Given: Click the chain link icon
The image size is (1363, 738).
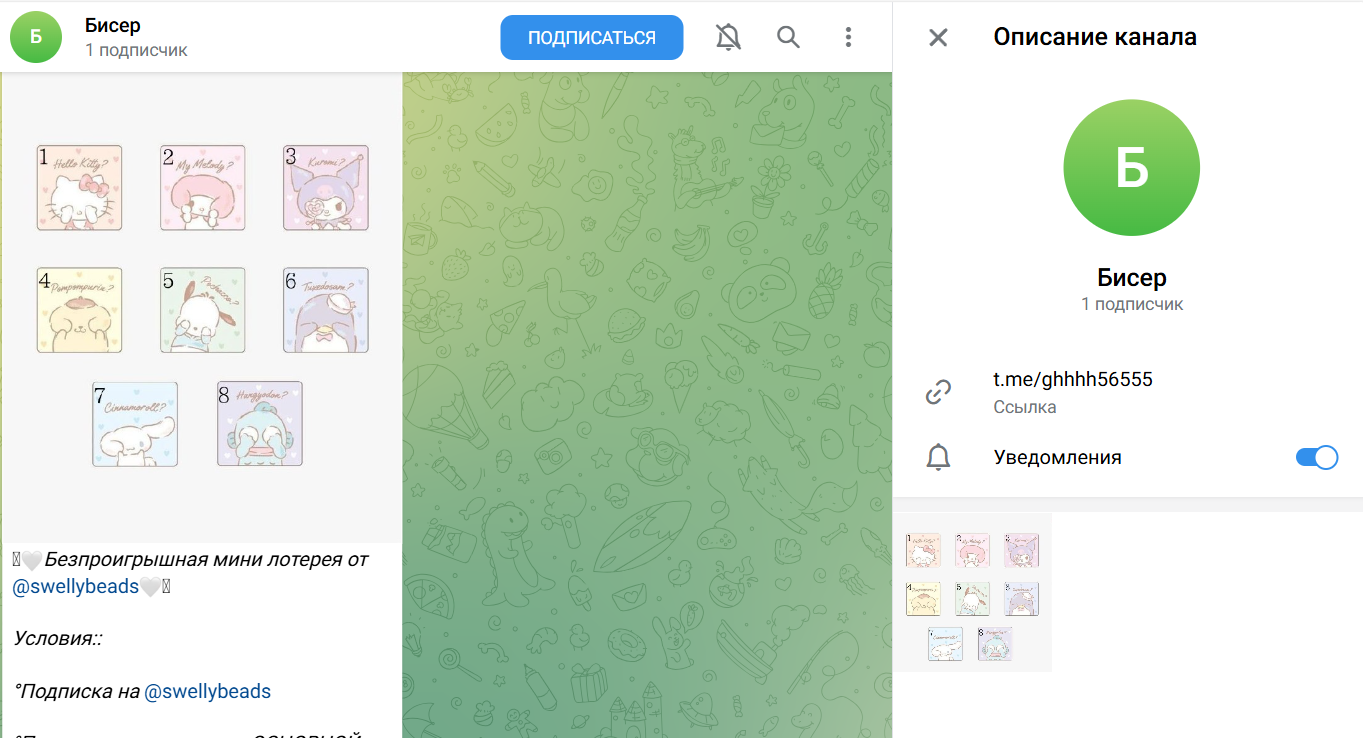Looking at the screenshot, I should pos(938,392).
